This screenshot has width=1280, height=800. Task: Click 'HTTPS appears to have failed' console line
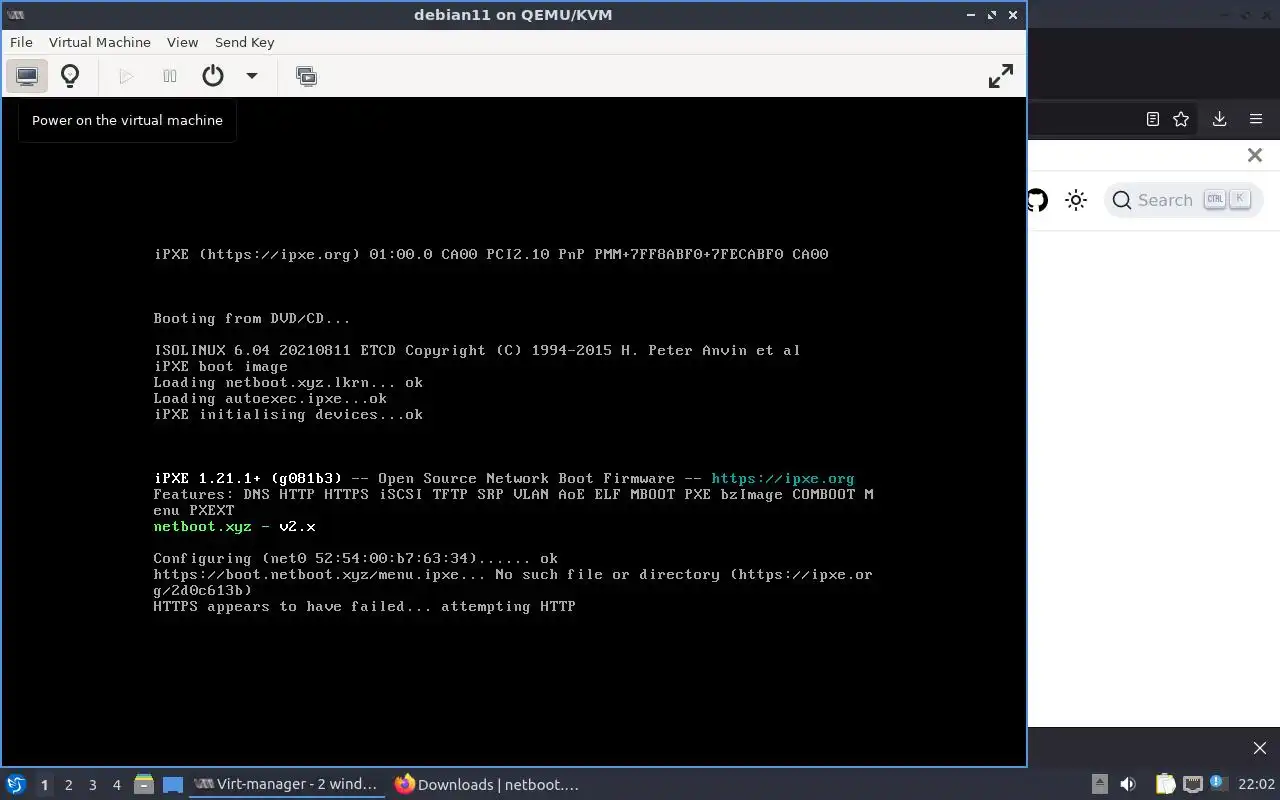click(x=364, y=606)
